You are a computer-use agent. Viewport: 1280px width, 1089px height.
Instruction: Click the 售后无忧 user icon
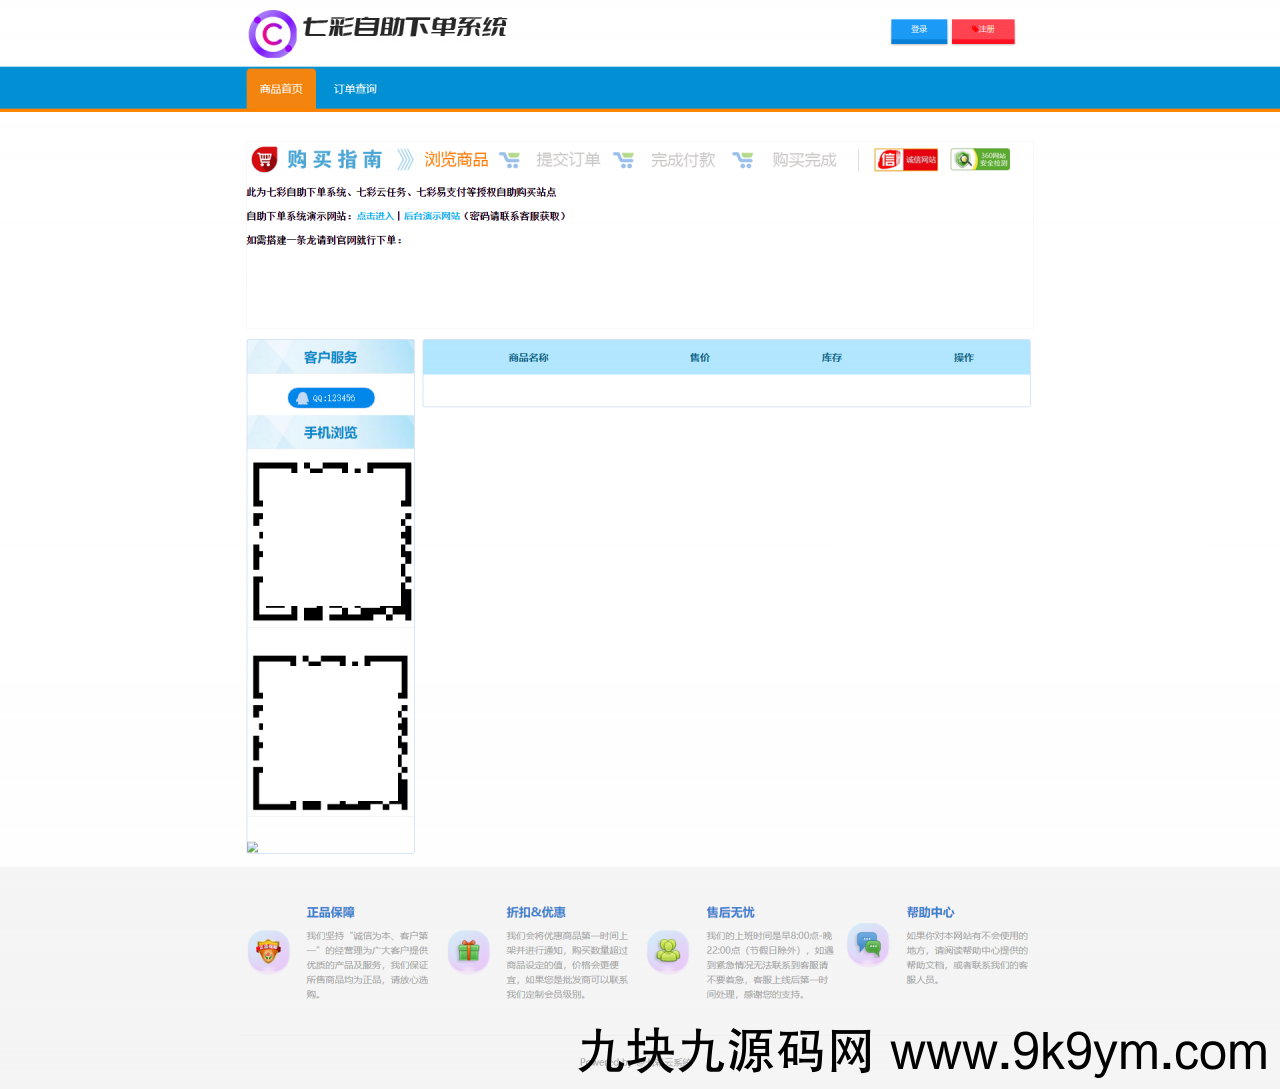(668, 950)
